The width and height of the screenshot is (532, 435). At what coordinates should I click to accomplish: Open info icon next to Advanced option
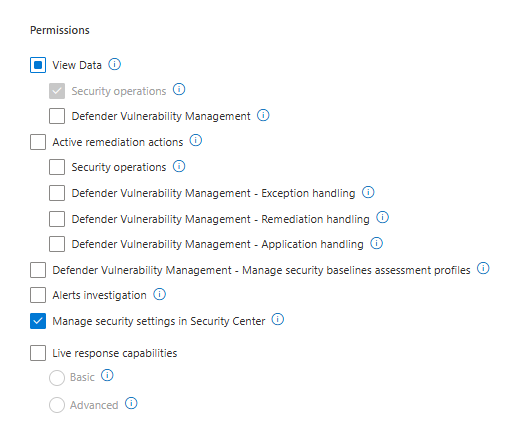click(131, 403)
